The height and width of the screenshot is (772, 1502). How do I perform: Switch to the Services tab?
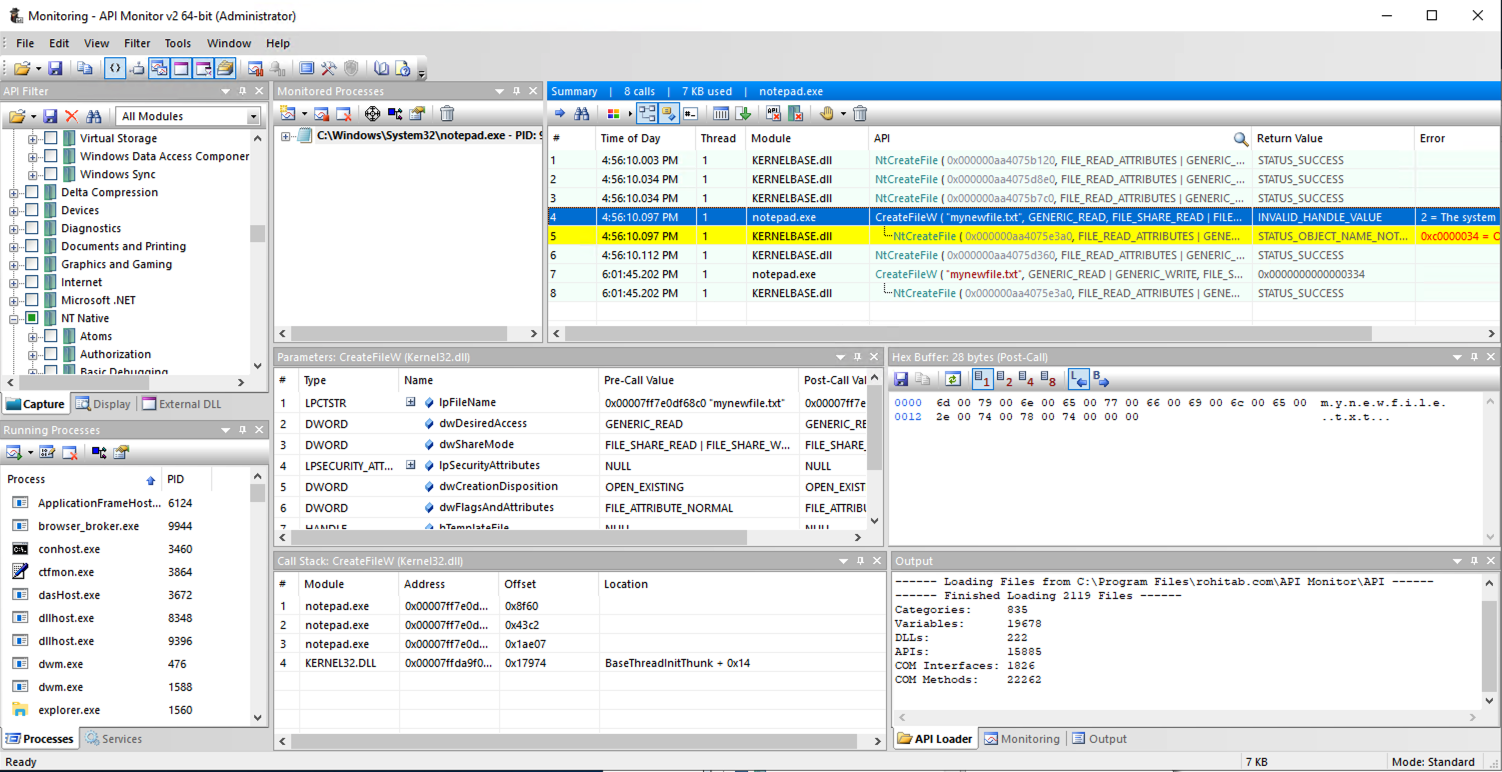coord(114,739)
